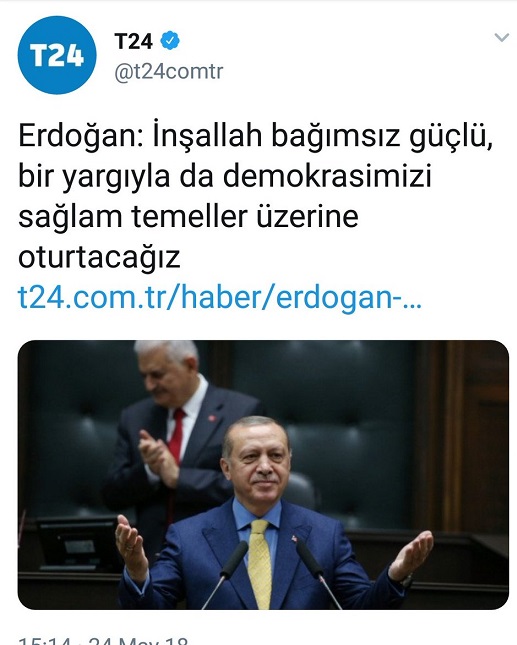Image resolution: width=517 pixels, height=645 pixels.
Task: Click the right microphone in the photo
Action: pyautogui.click(x=319, y=574)
